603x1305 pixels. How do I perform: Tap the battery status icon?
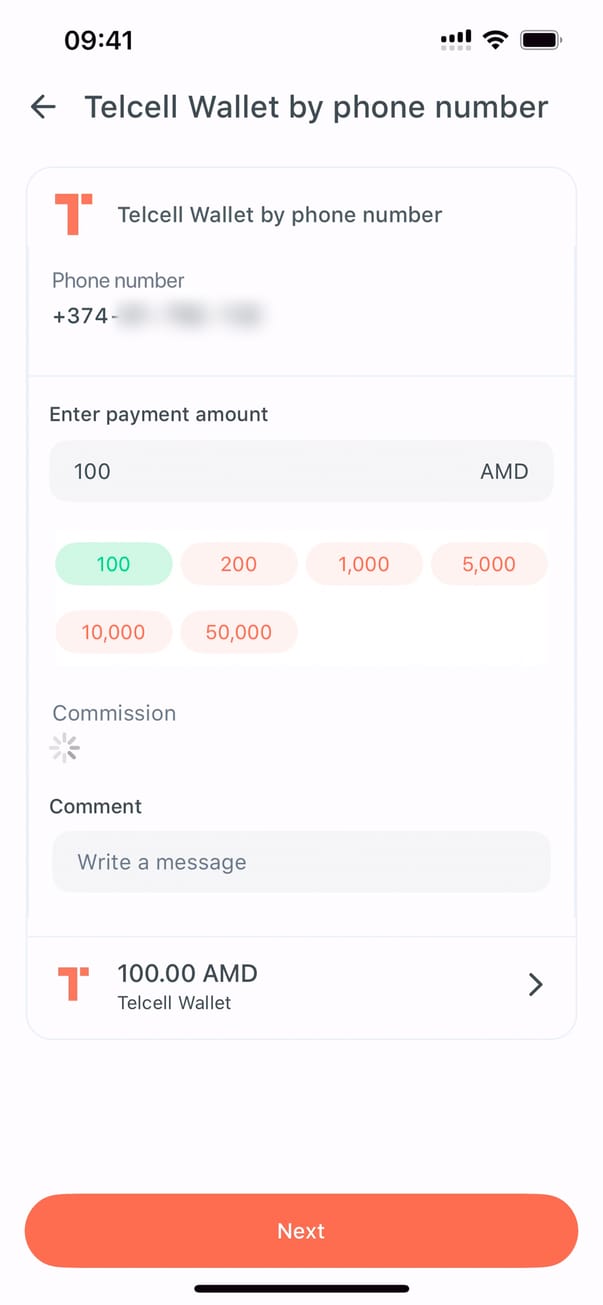pyautogui.click(x=541, y=40)
